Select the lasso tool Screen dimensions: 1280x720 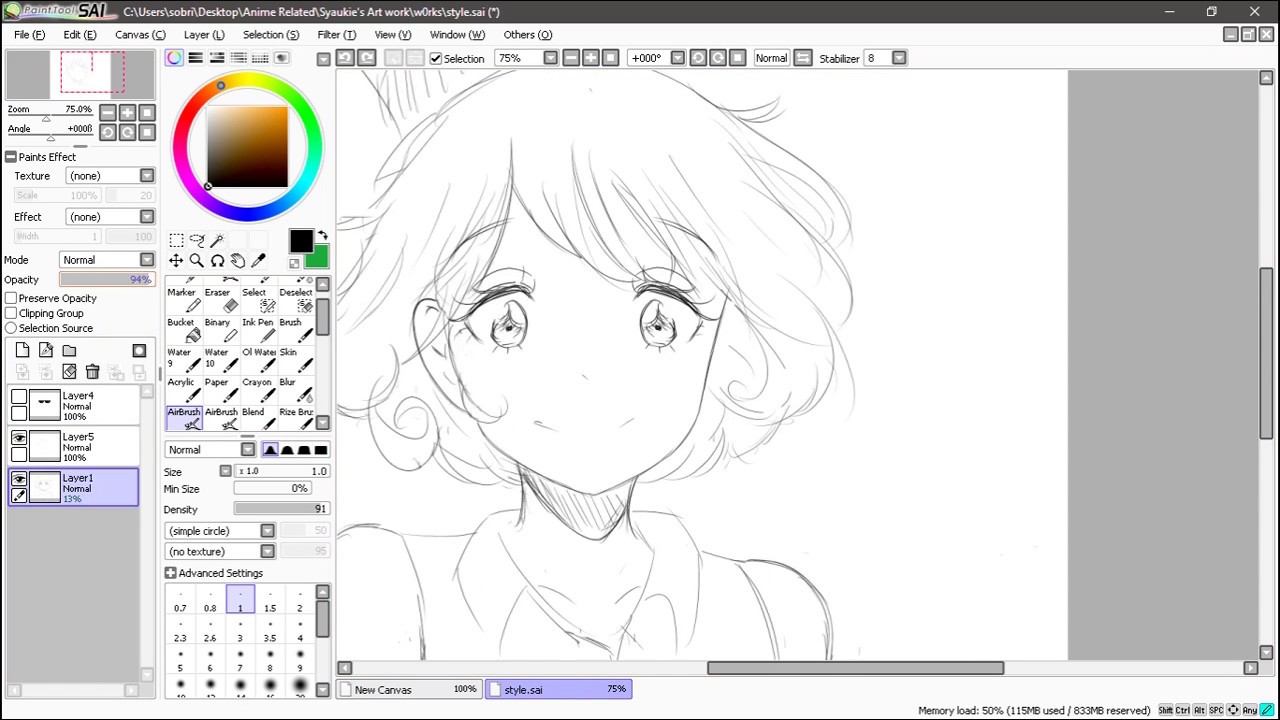[x=196, y=240]
